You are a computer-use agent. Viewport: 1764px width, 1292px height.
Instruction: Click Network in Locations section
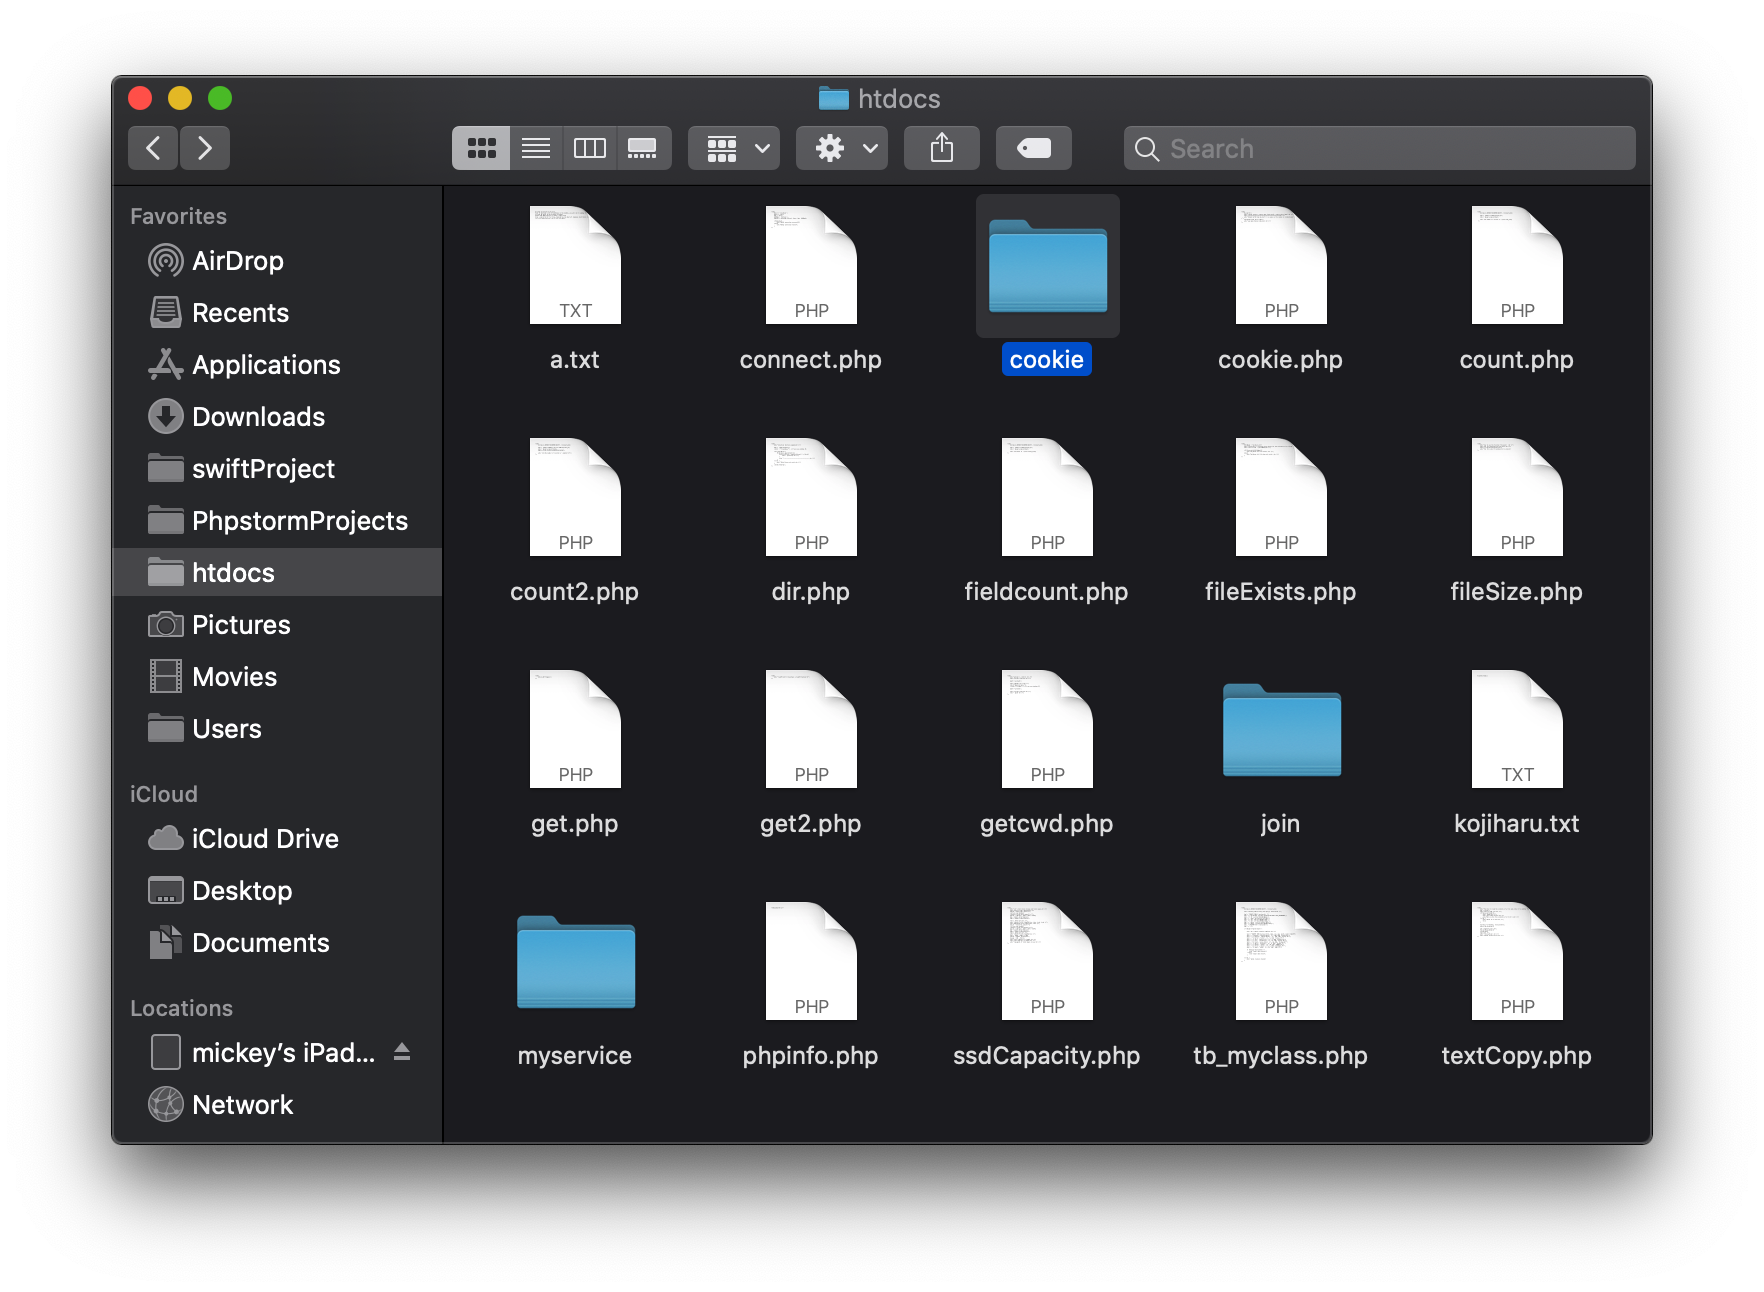pyautogui.click(x=242, y=1105)
